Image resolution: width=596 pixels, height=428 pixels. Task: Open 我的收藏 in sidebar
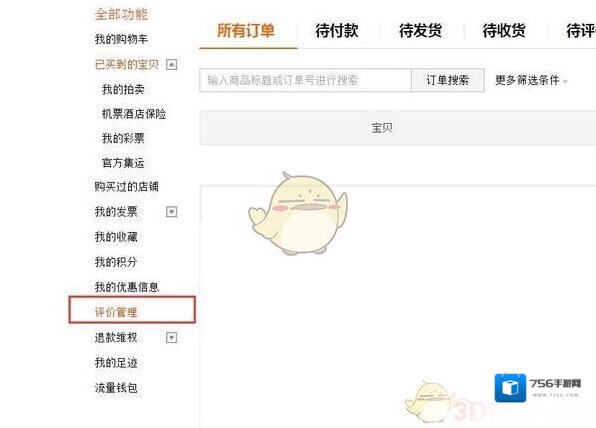tap(116, 237)
